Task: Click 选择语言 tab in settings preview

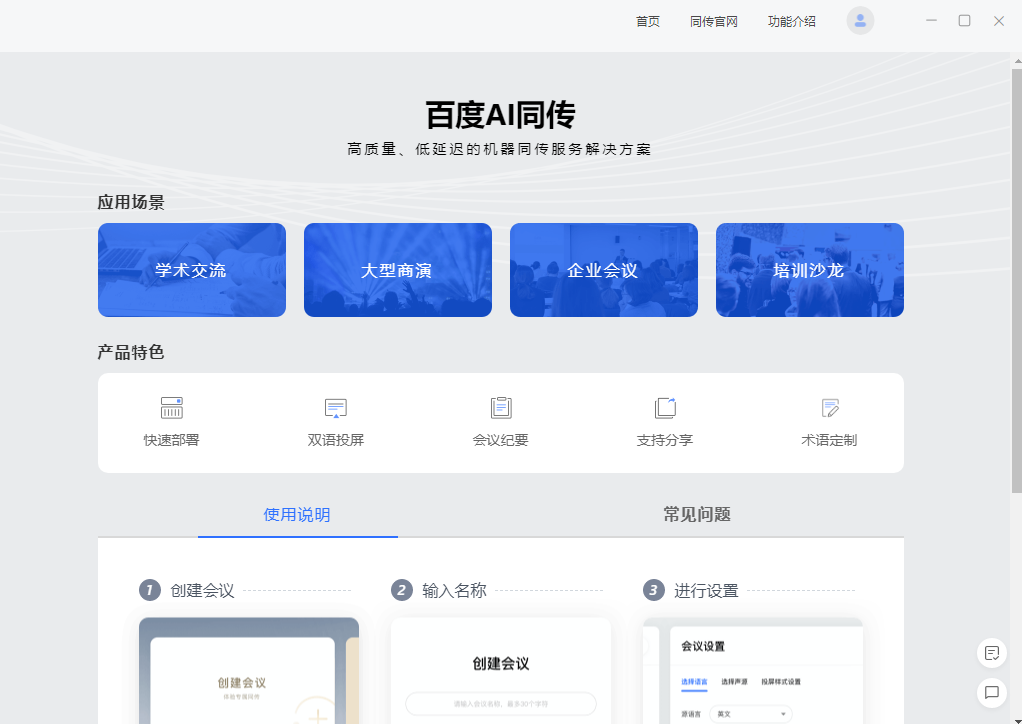Action: [x=694, y=682]
